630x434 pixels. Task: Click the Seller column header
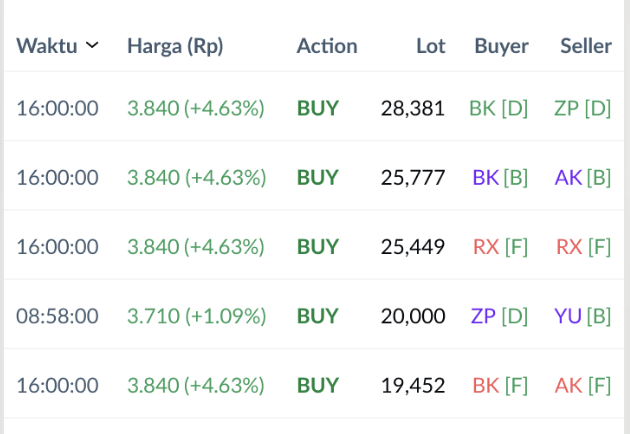(x=586, y=46)
